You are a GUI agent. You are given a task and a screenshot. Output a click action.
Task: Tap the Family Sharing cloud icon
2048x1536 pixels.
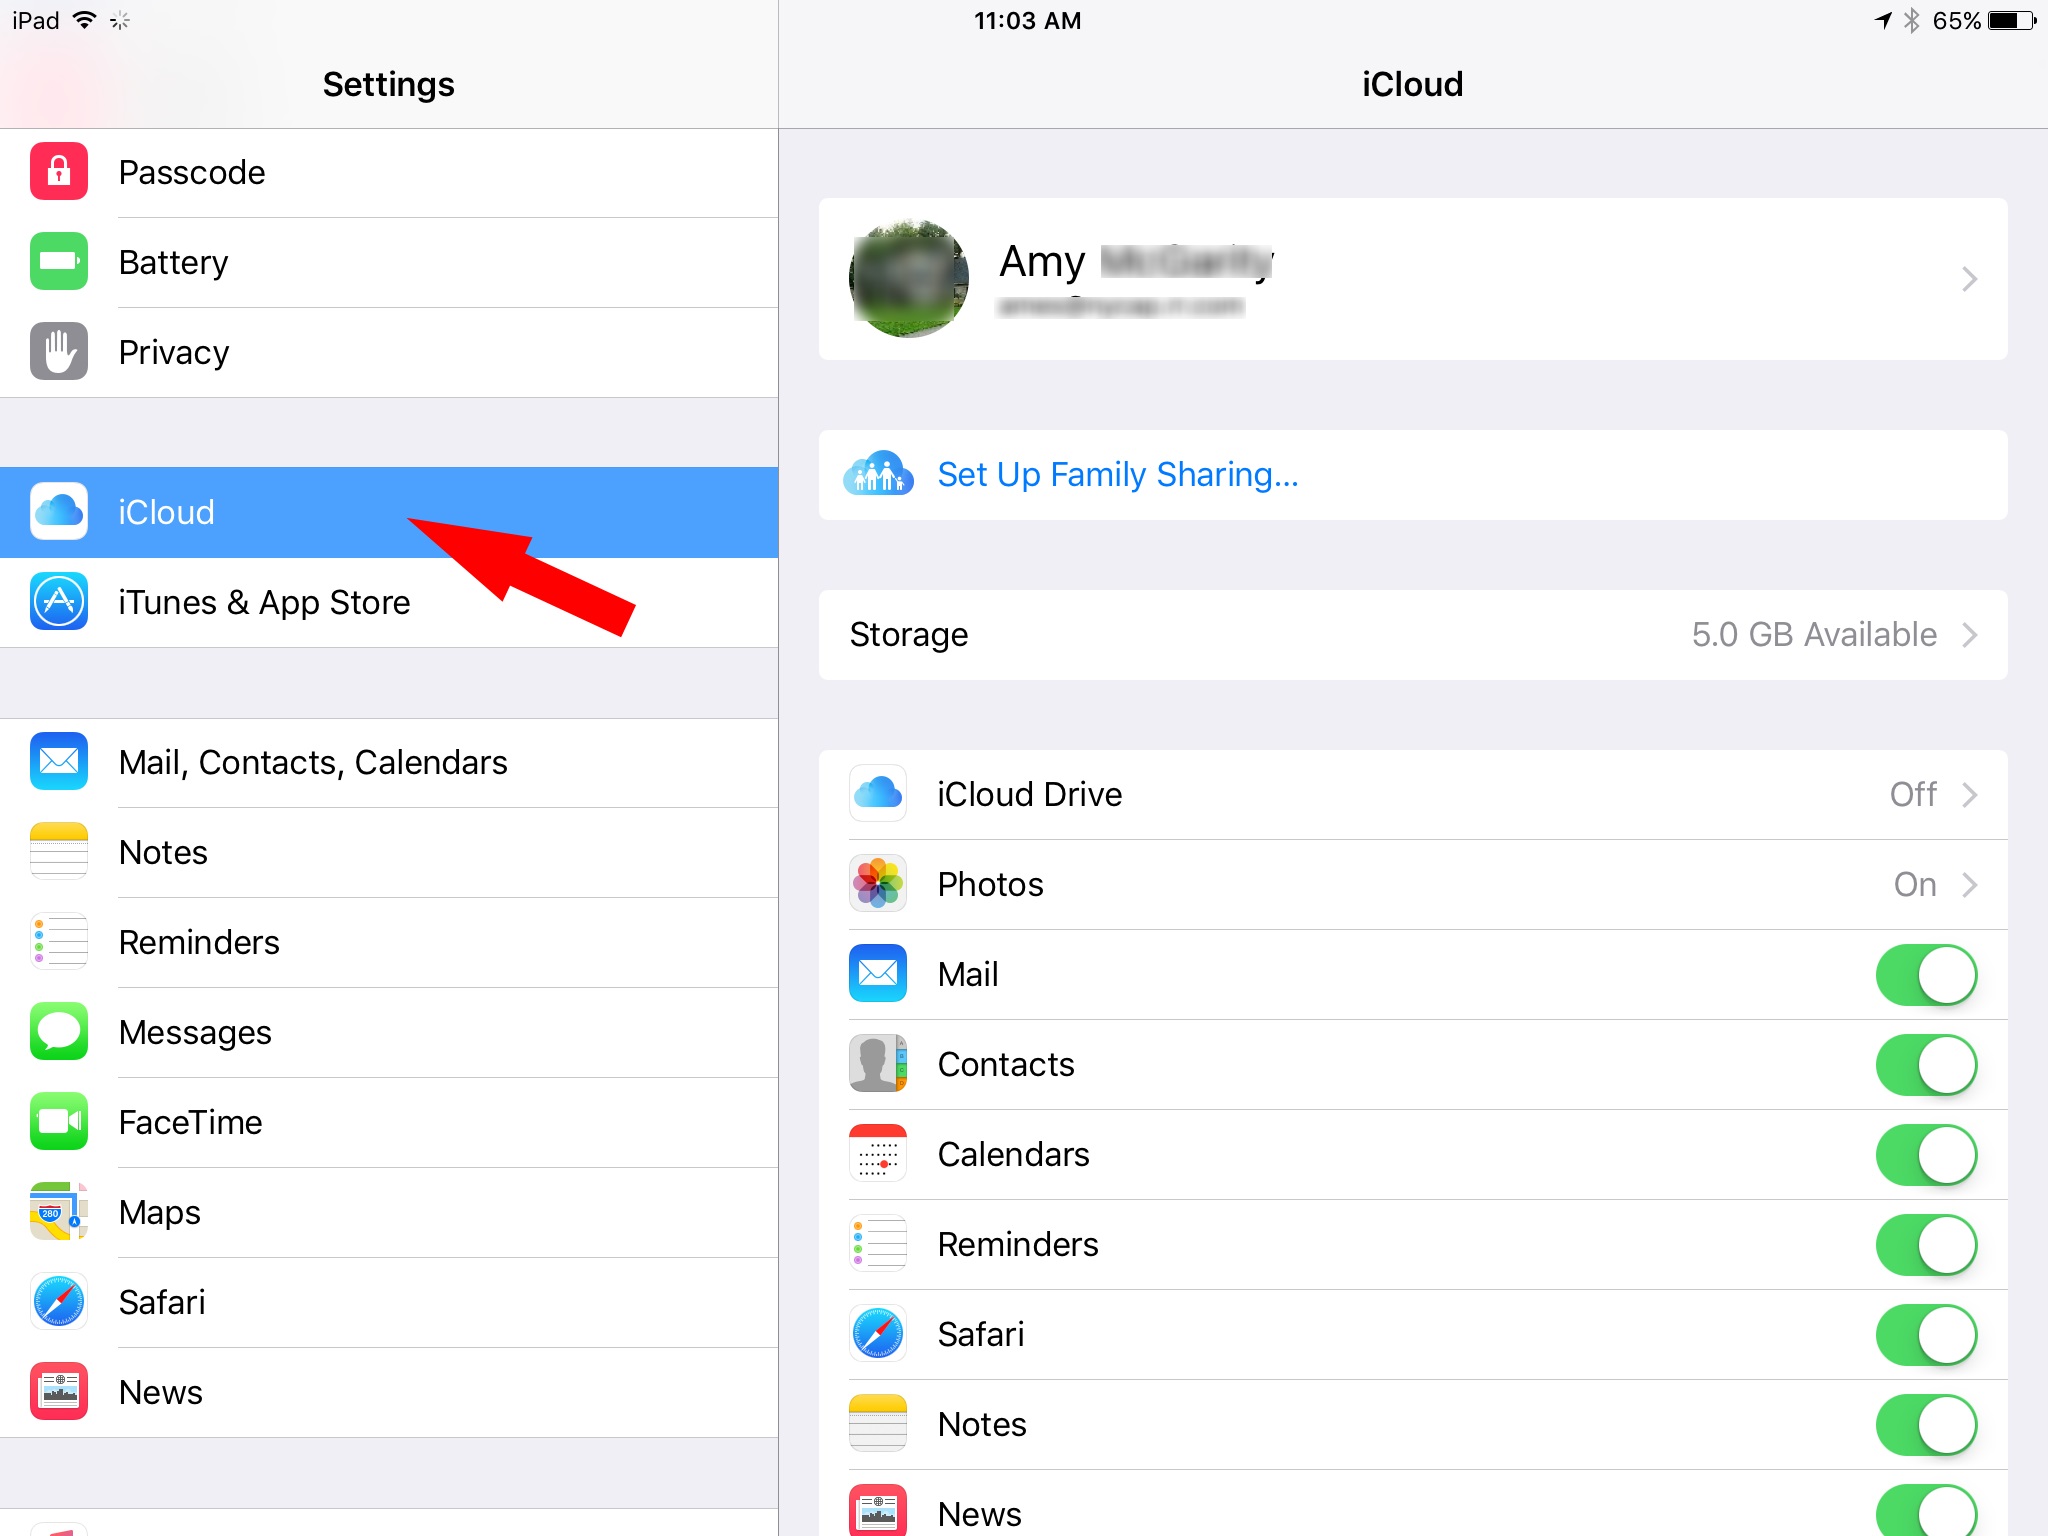[878, 474]
